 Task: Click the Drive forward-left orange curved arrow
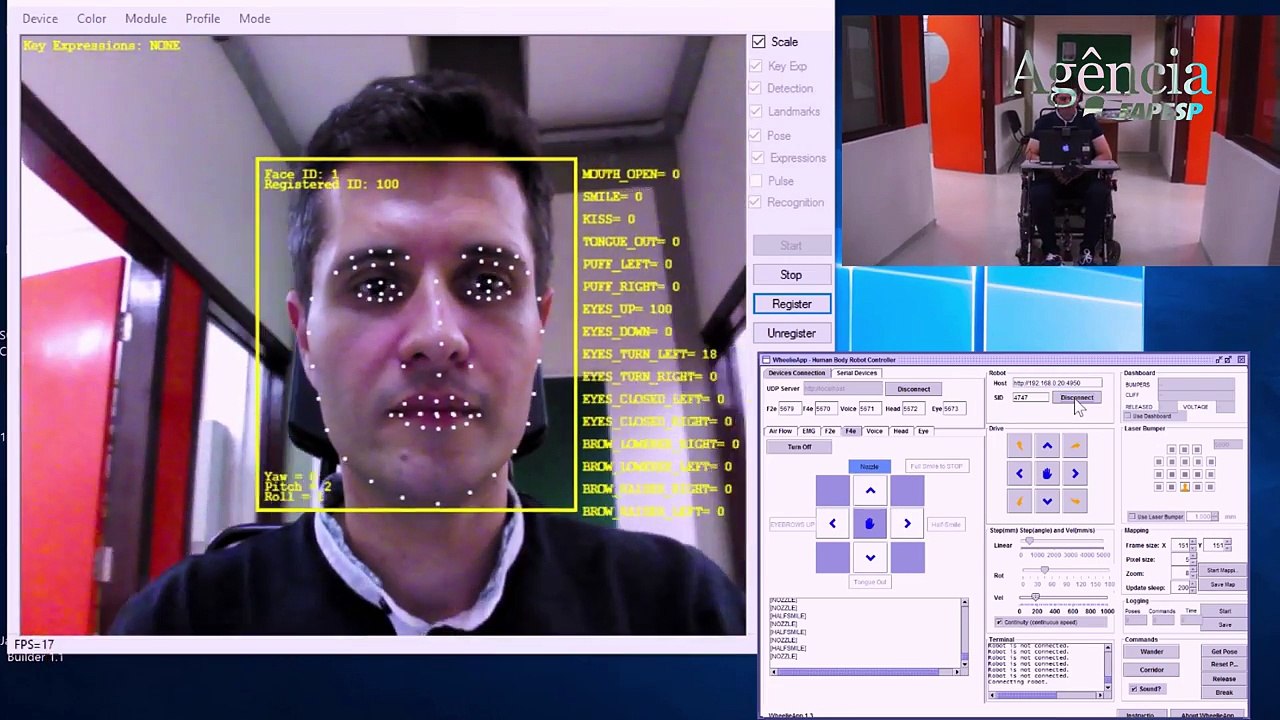click(1019, 446)
